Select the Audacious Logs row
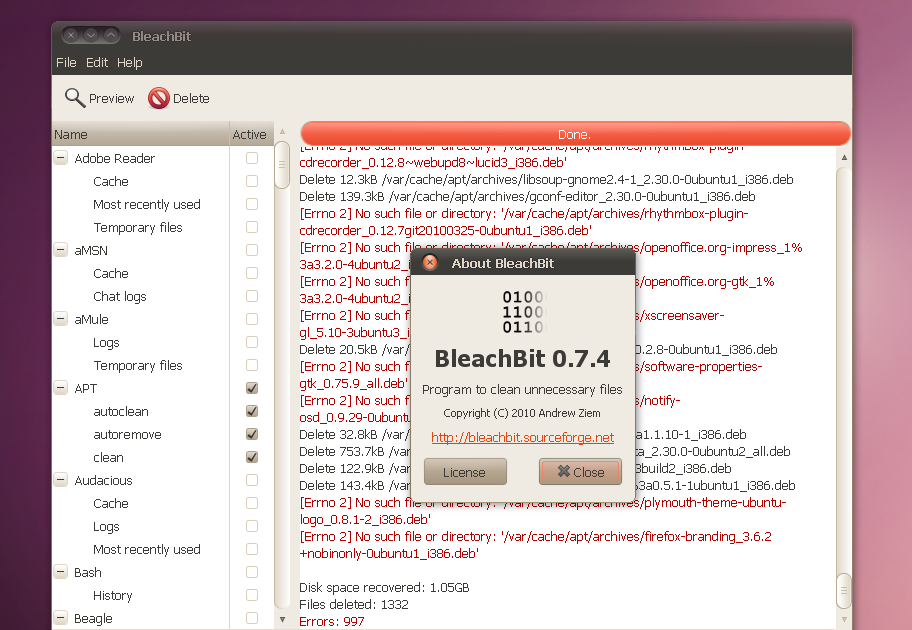The height and width of the screenshot is (630, 912). (x=163, y=526)
